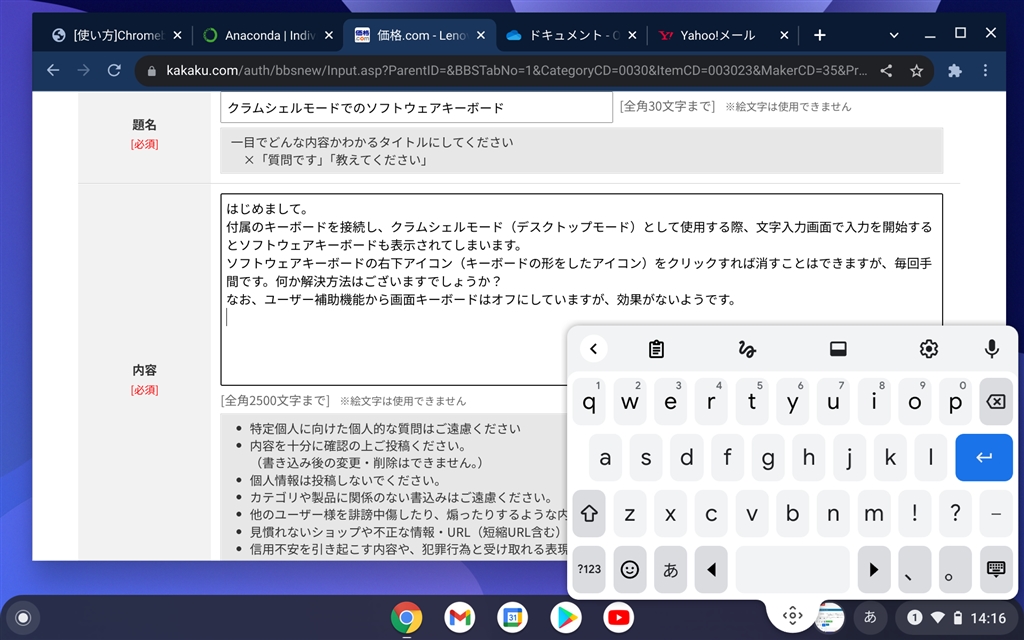This screenshot has height=640, width=1024.
Task: Tap the backspace key on virtual keyboard
Action: click(x=996, y=402)
